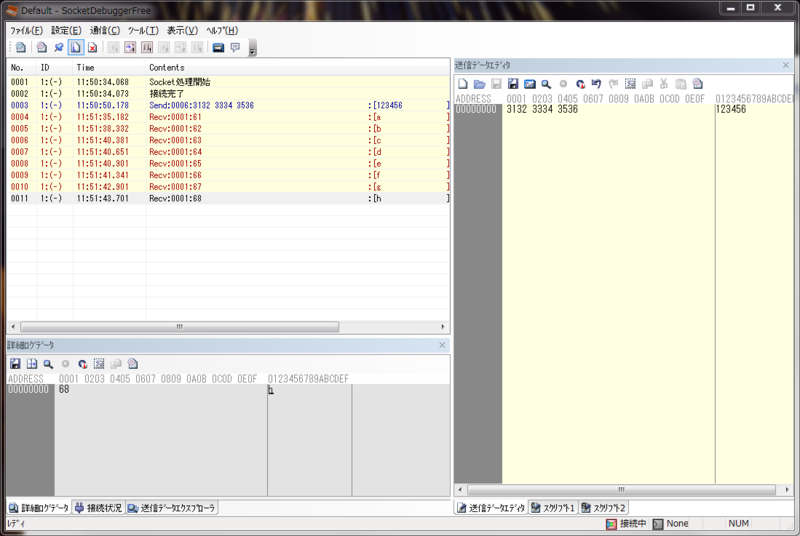Select log row 0010 Recv:0001:67

[x=229, y=187]
